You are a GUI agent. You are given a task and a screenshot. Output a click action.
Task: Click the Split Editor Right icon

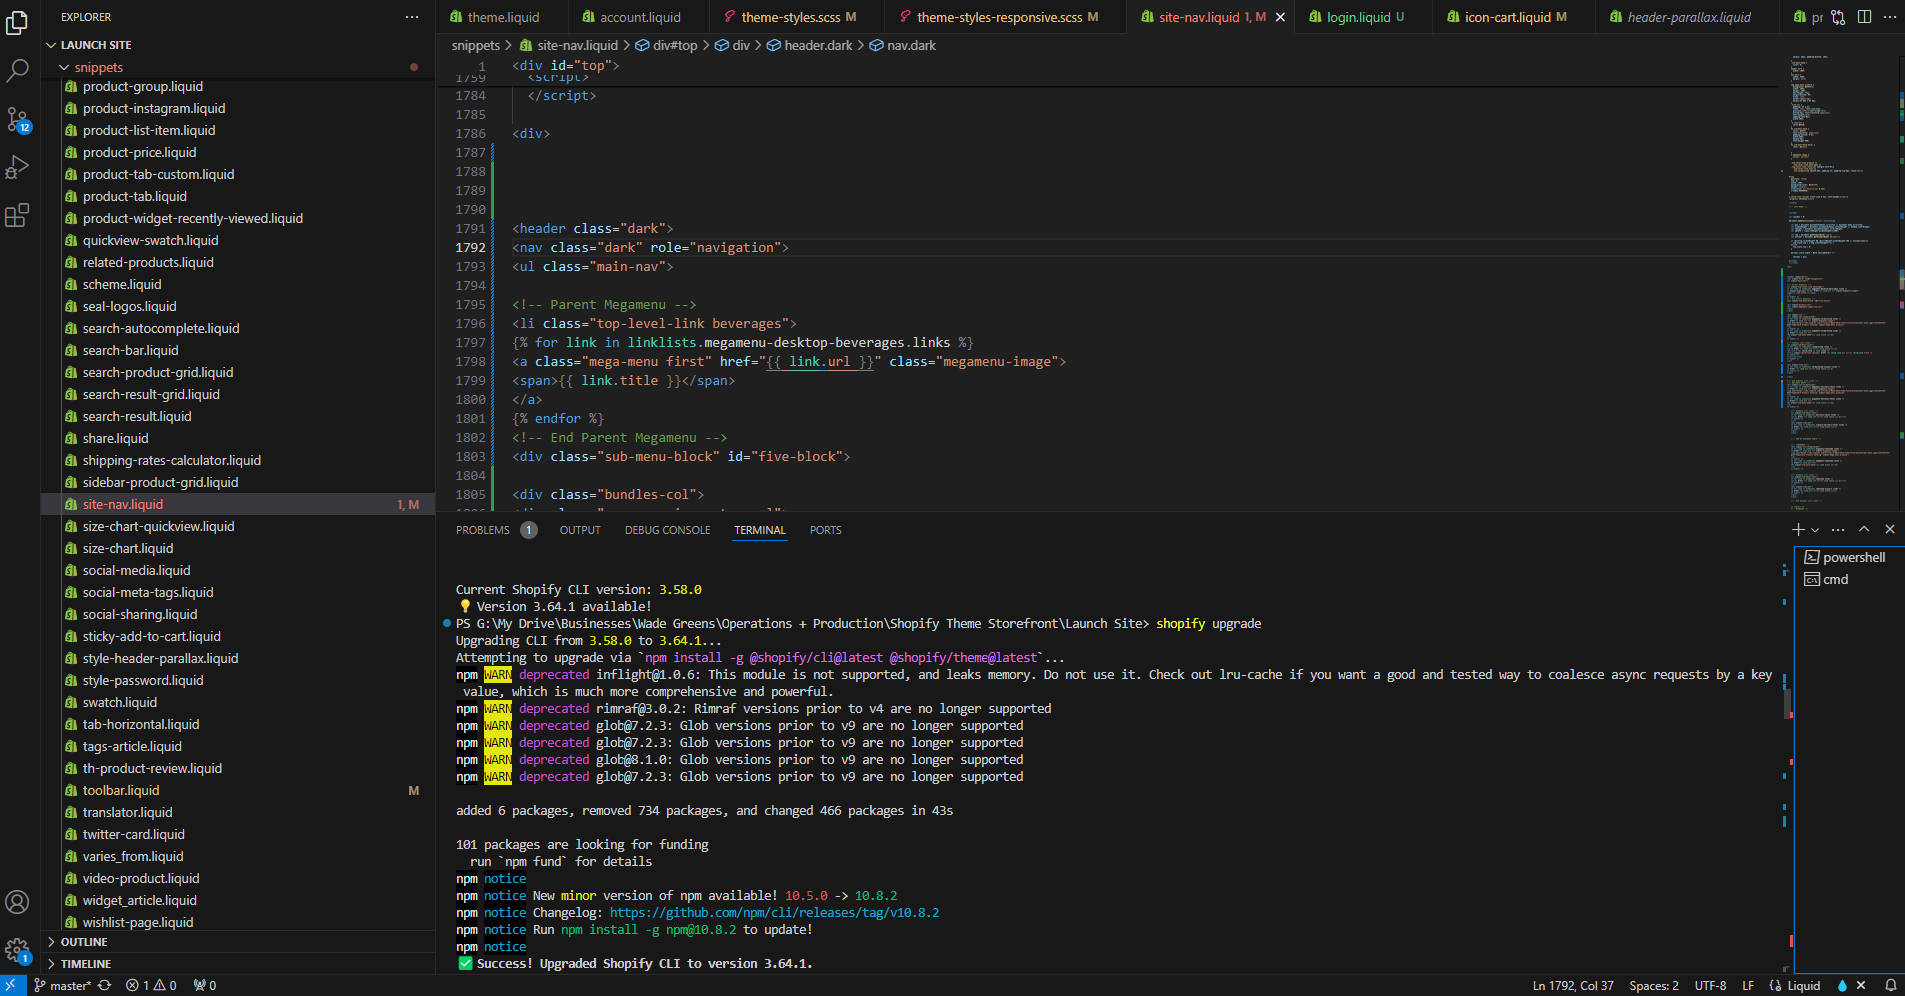click(1864, 17)
